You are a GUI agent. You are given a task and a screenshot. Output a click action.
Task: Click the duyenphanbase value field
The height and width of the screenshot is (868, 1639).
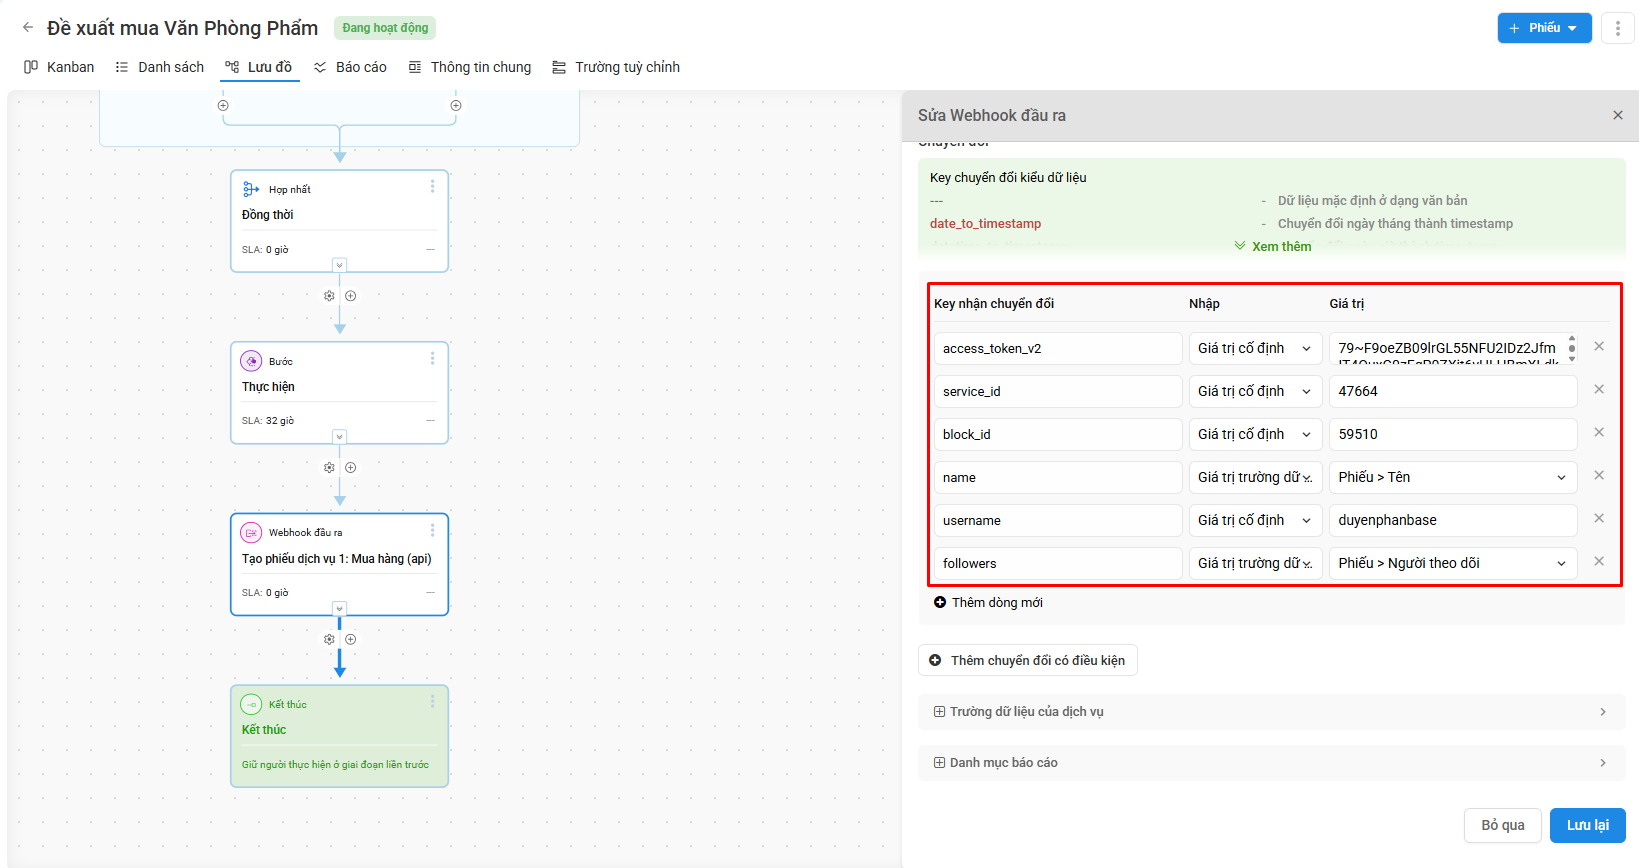click(x=1453, y=520)
